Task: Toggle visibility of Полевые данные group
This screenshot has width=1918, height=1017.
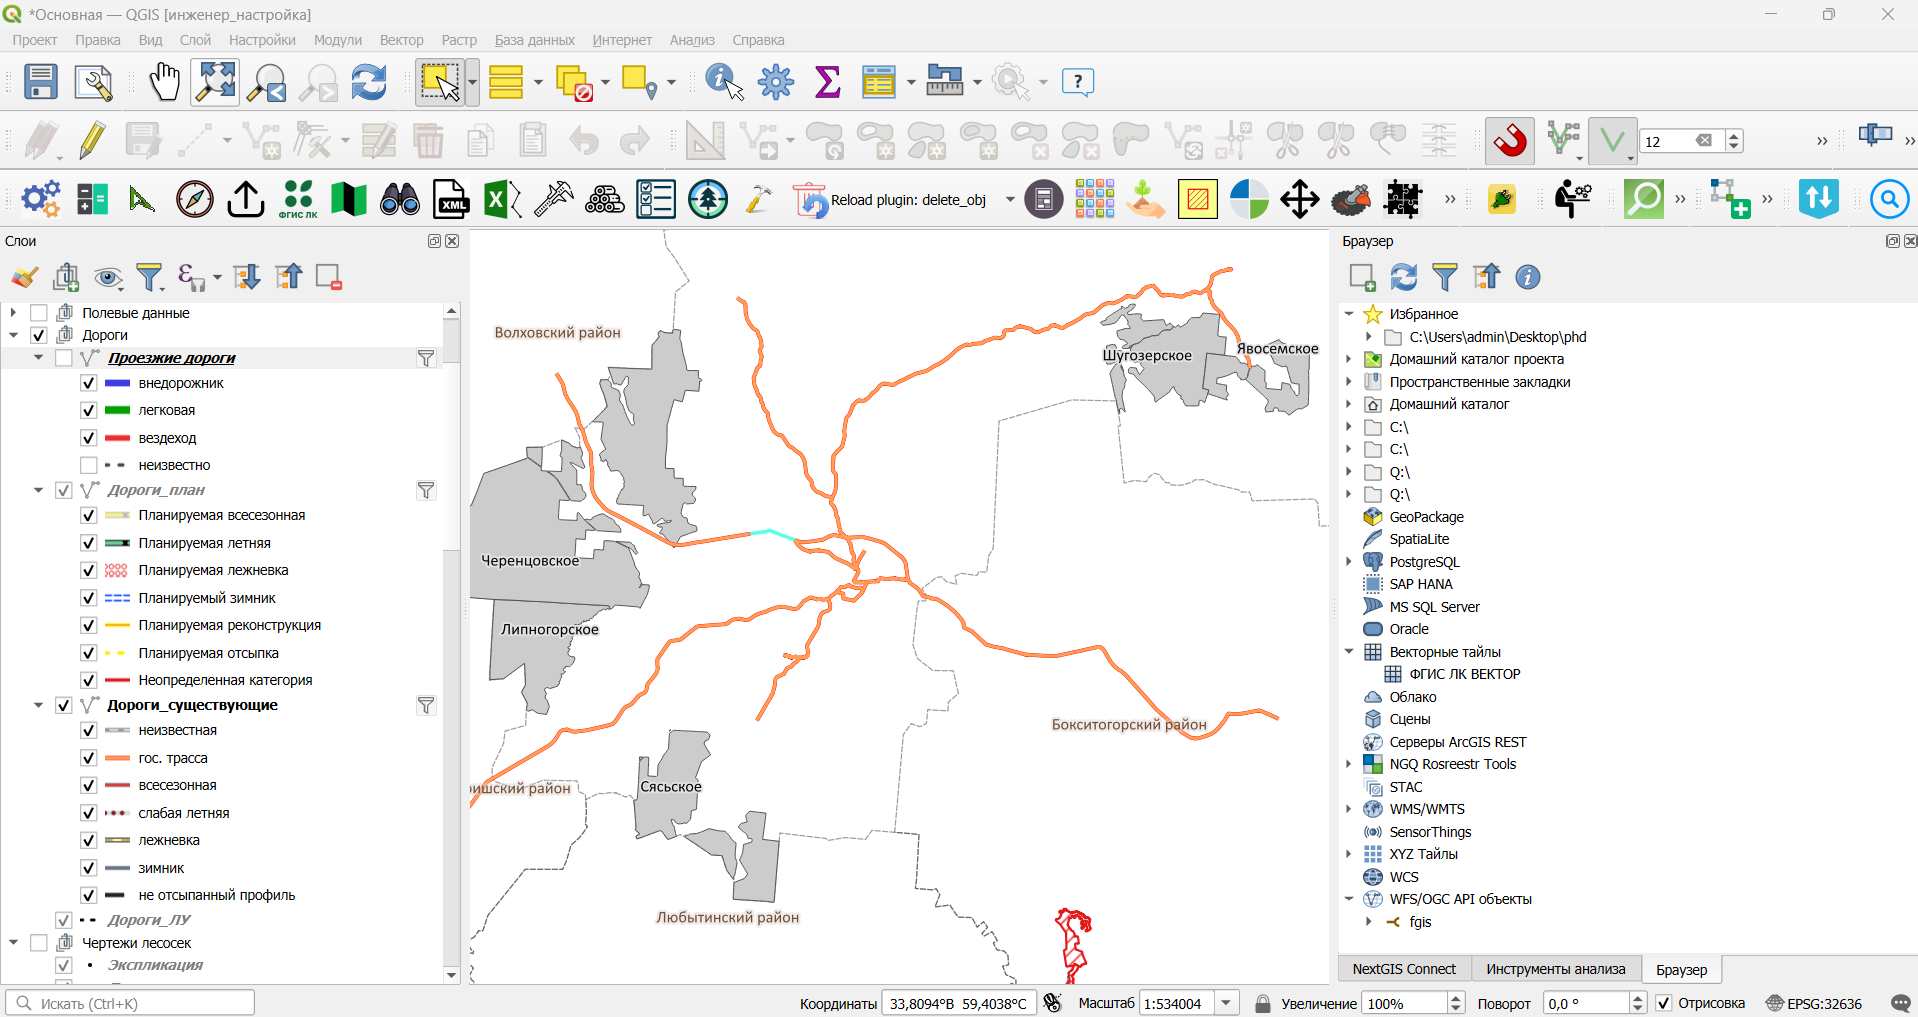Action: (39, 313)
